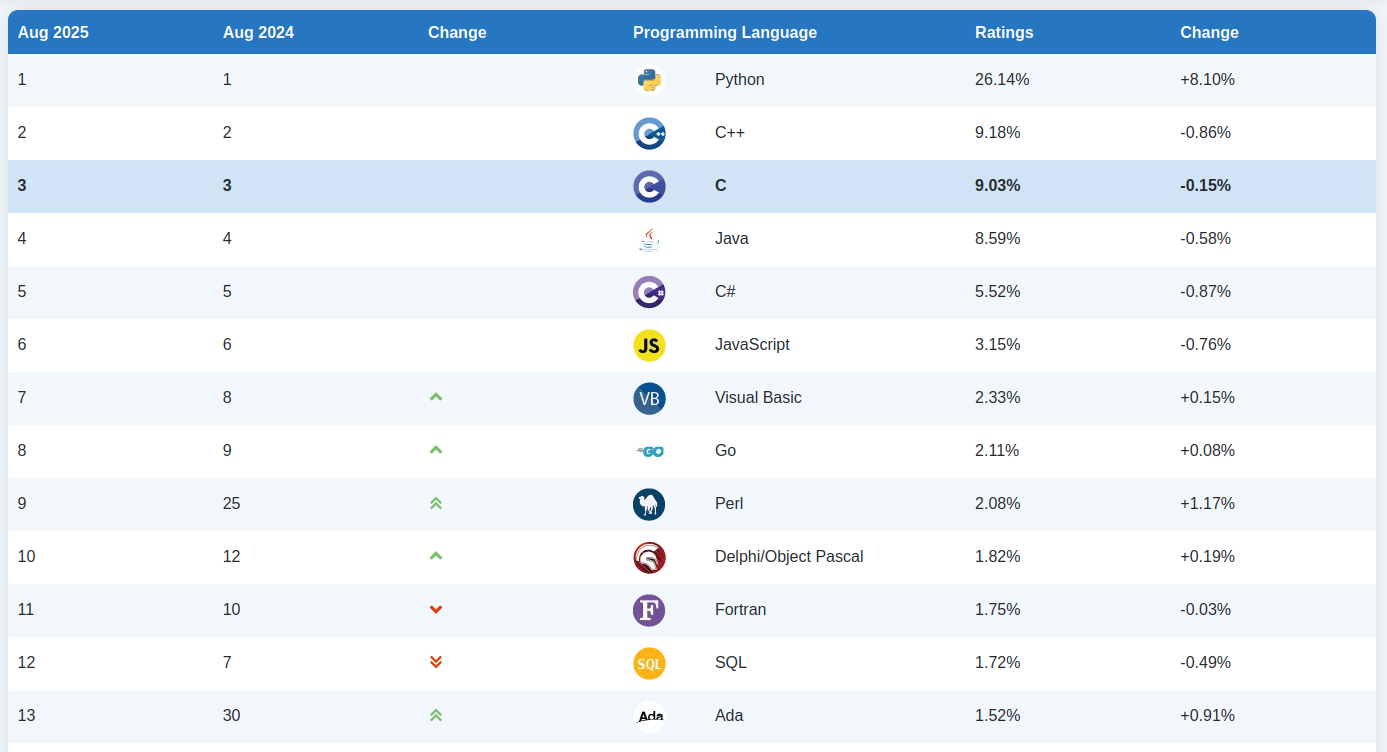Click the Programming Language column header
Viewport: 1387px width, 752px height.
point(724,32)
